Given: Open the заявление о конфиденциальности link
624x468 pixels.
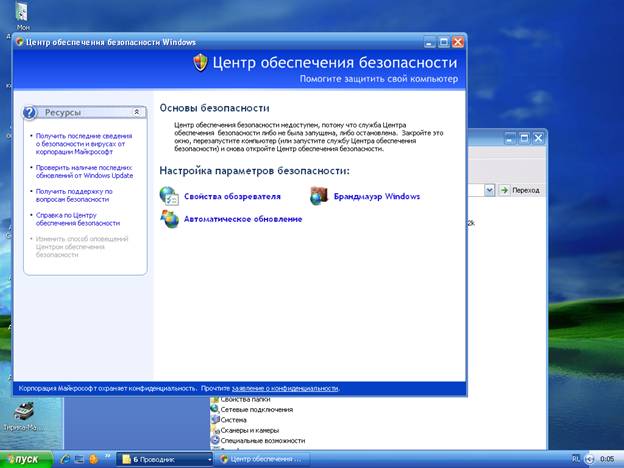Looking at the screenshot, I should (285, 388).
